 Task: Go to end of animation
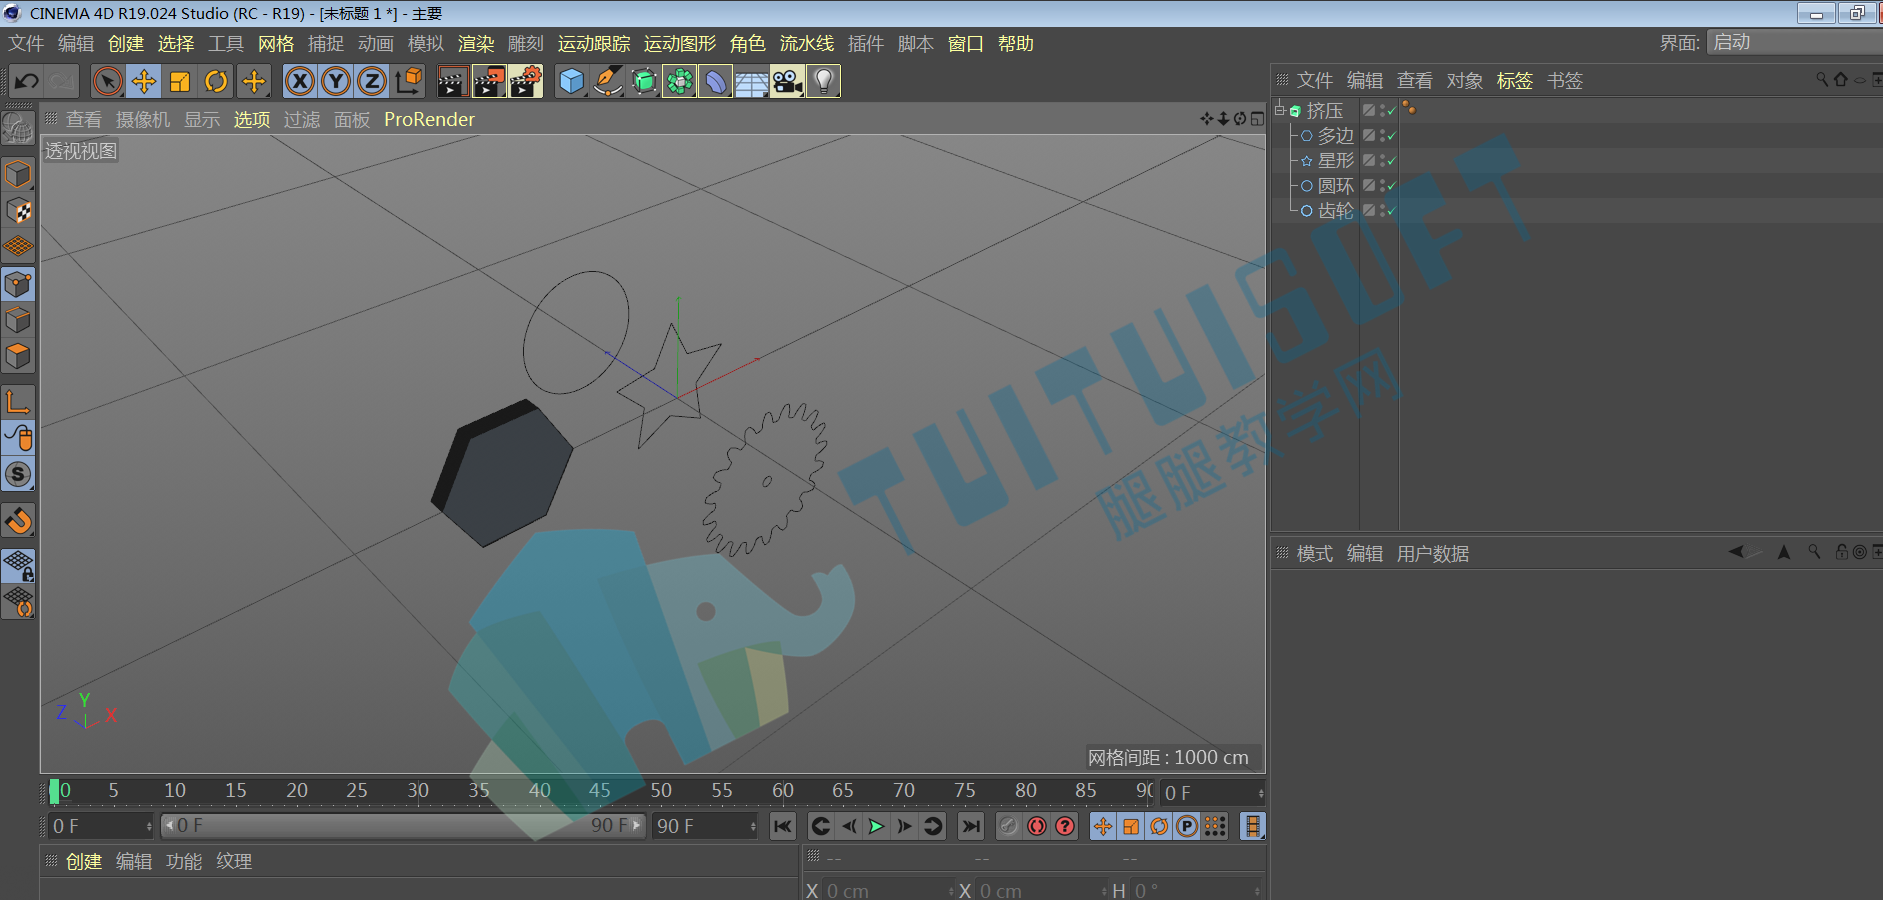click(x=970, y=826)
